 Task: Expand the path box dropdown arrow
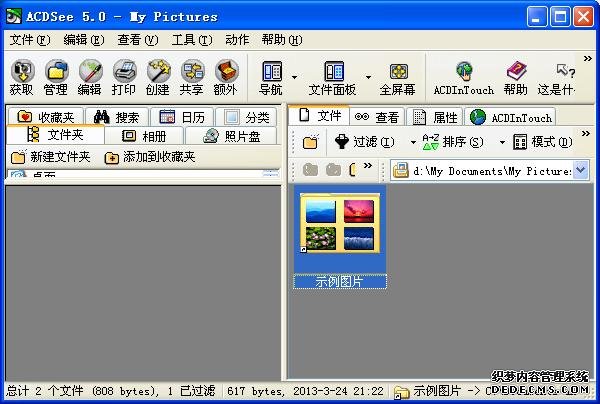point(581,170)
